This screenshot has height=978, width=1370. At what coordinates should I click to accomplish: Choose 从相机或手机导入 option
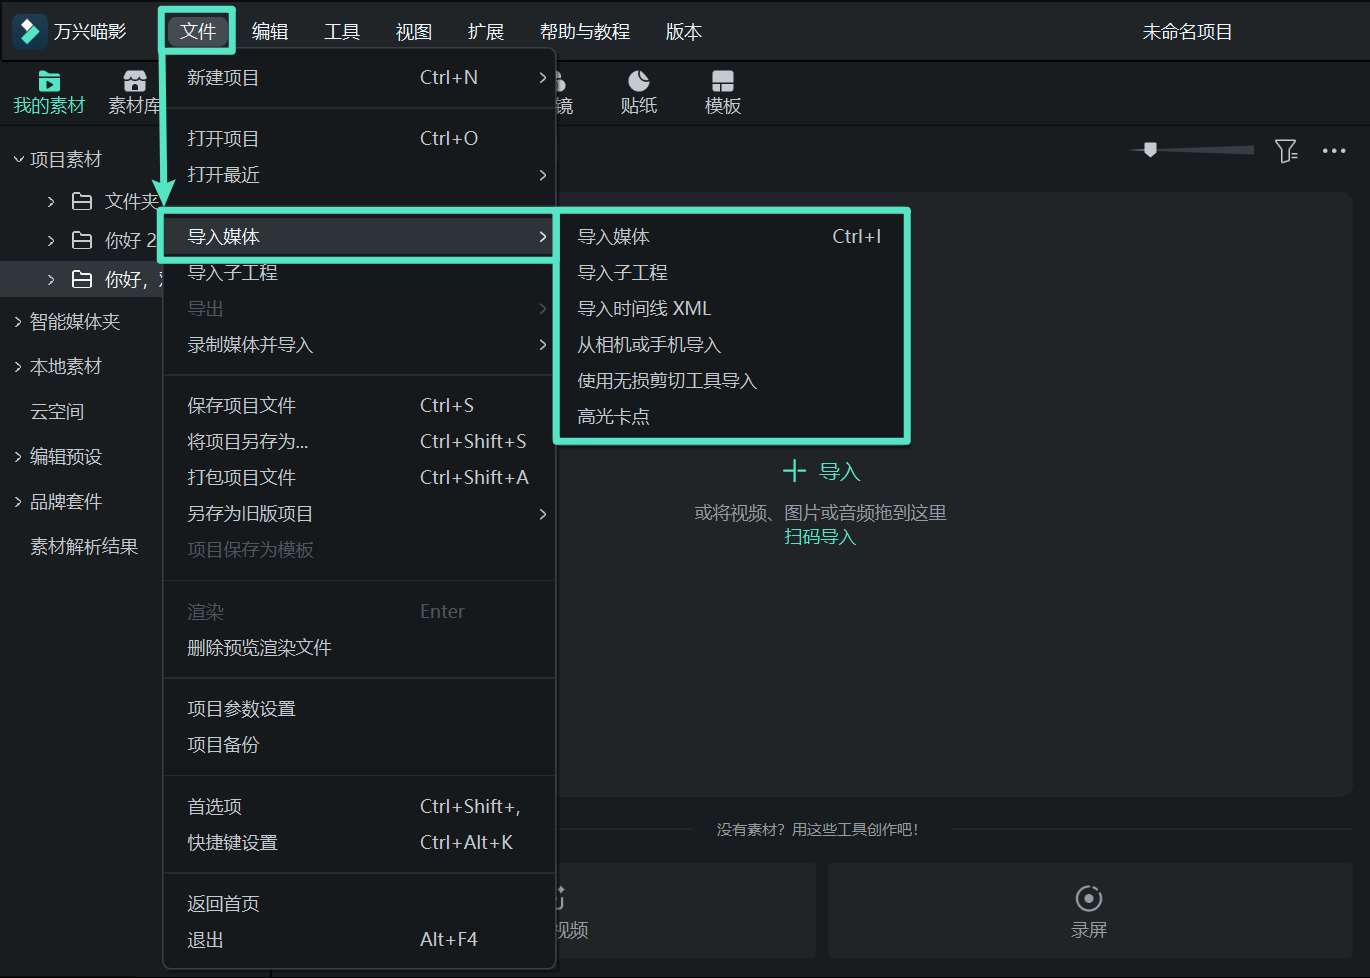(x=731, y=345)
